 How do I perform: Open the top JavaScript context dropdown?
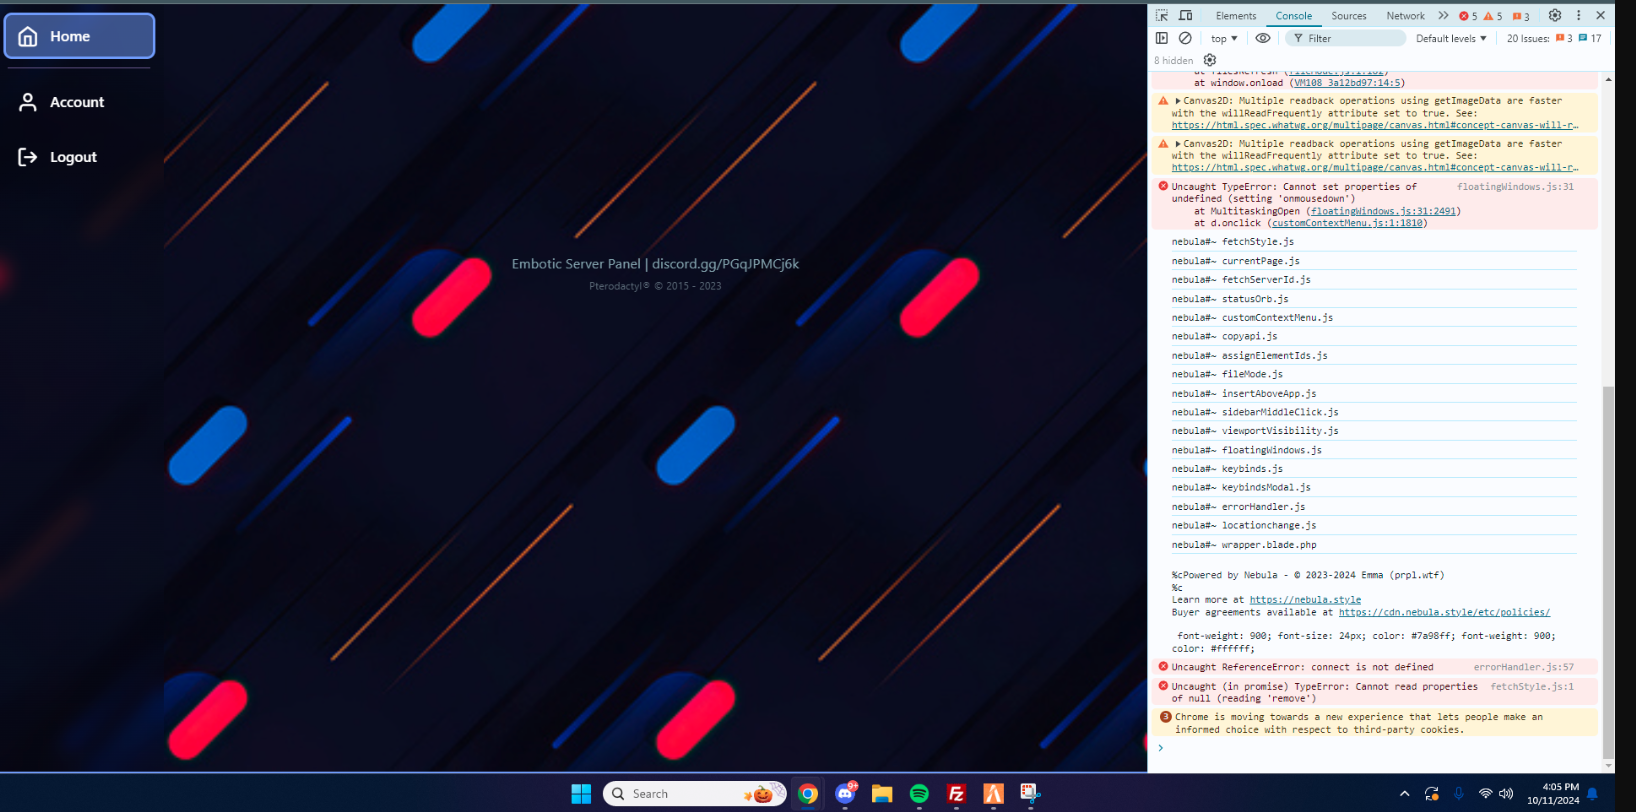(1224, 38)
